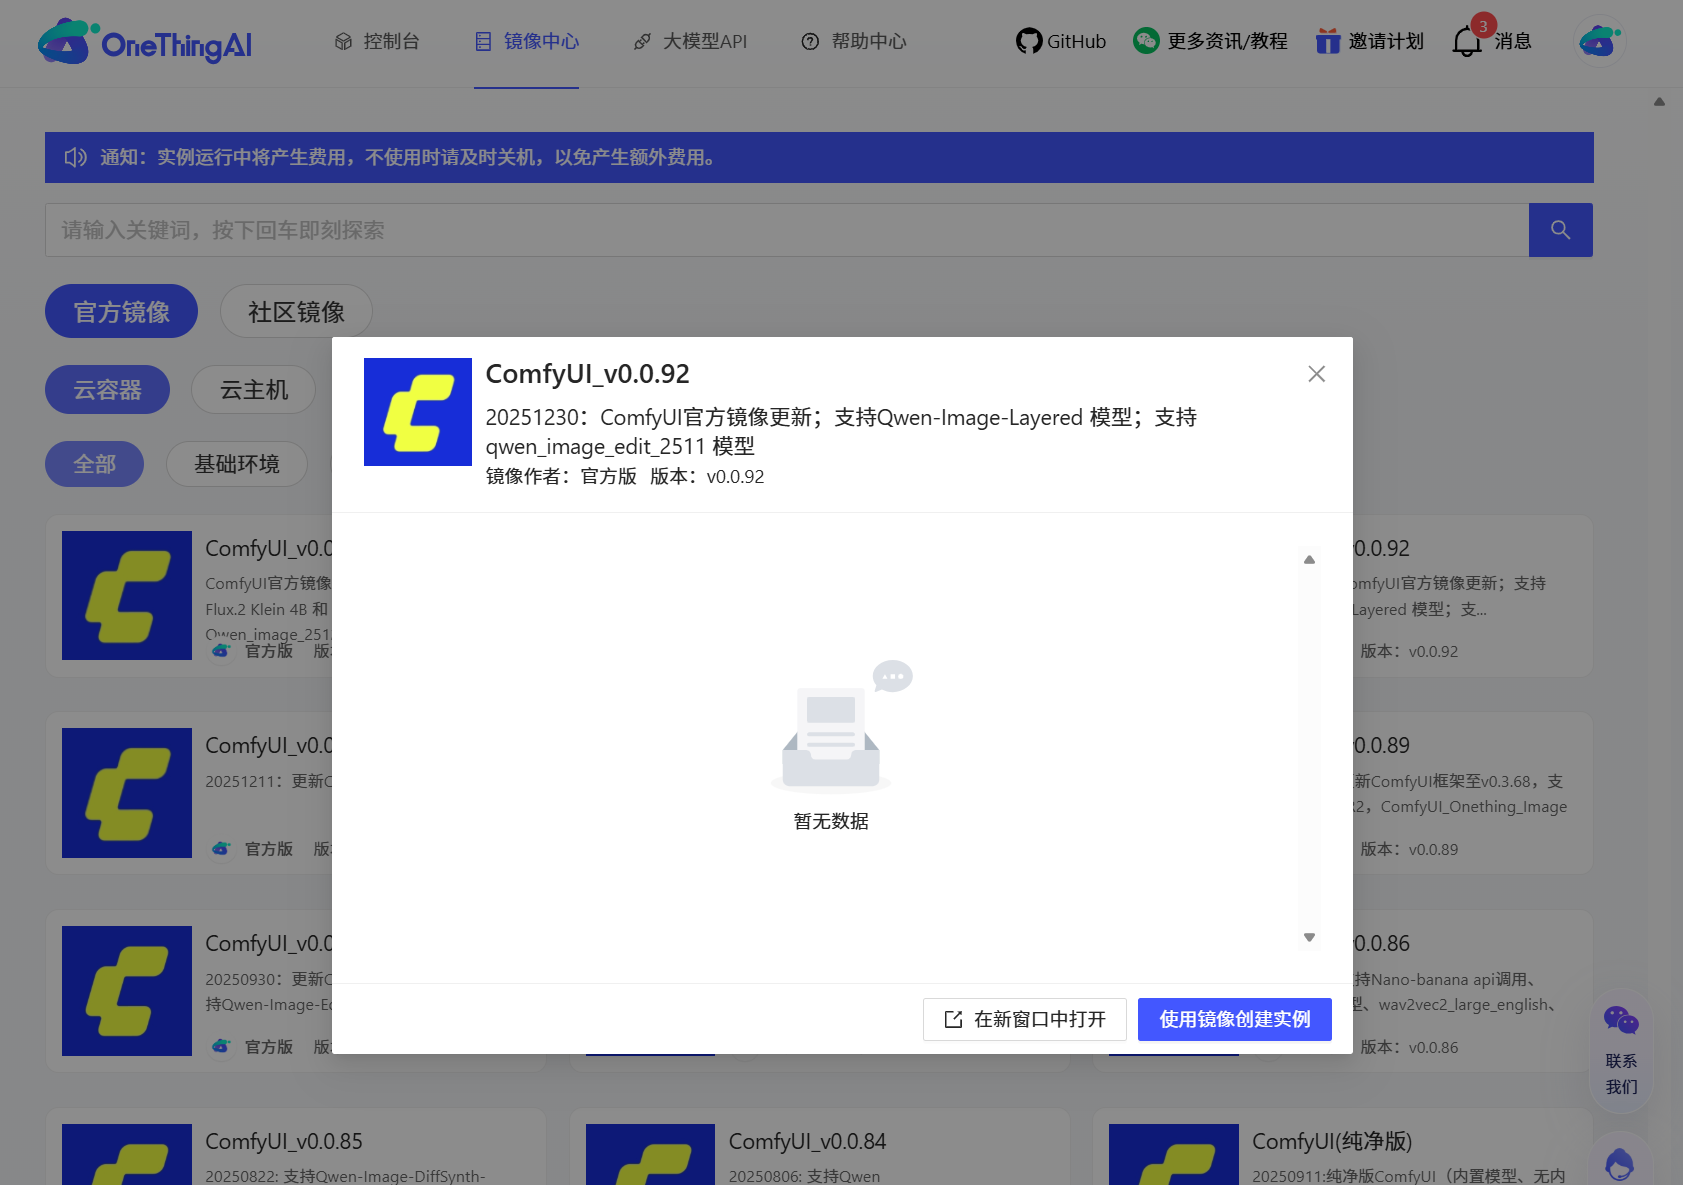1683x1185 pixels.
Task: Open the GitHub link icon
Action: (x=1028, y=41)
